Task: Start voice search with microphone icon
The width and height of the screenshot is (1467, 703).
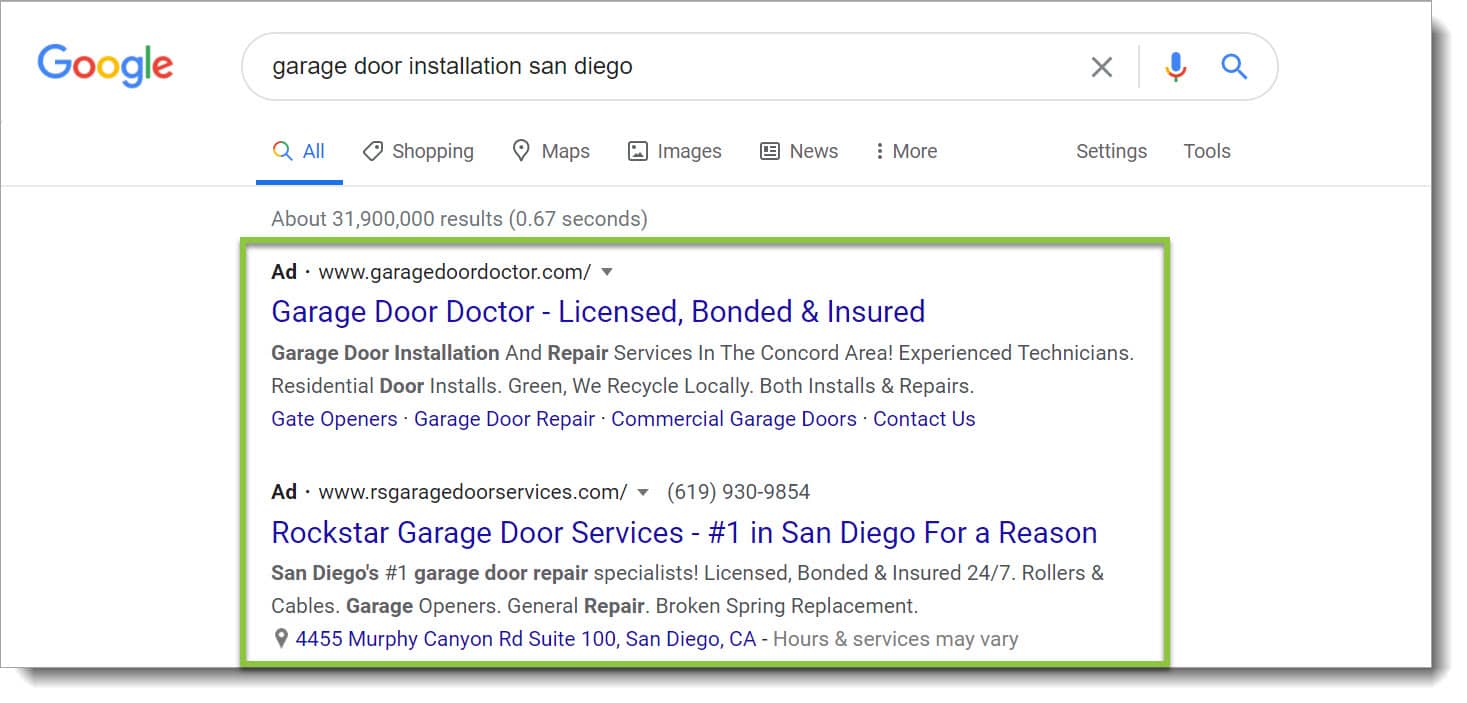Action: click(1176, 67)
